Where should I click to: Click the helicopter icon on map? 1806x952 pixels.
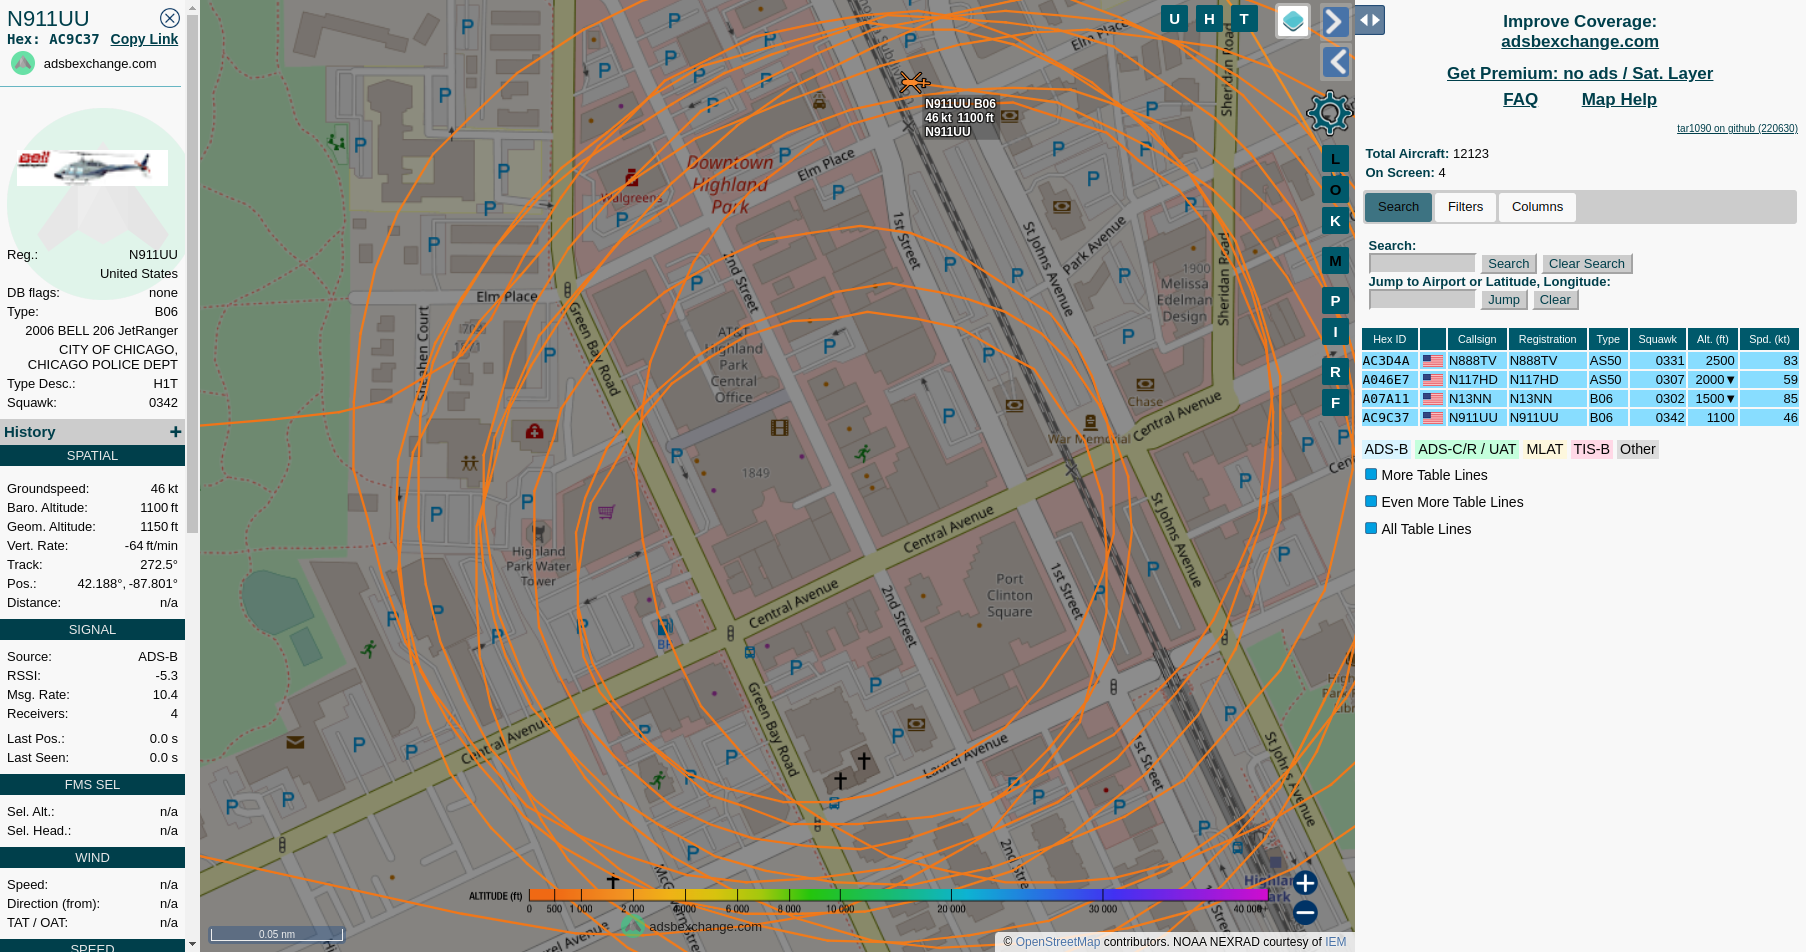tap(913, 83)
